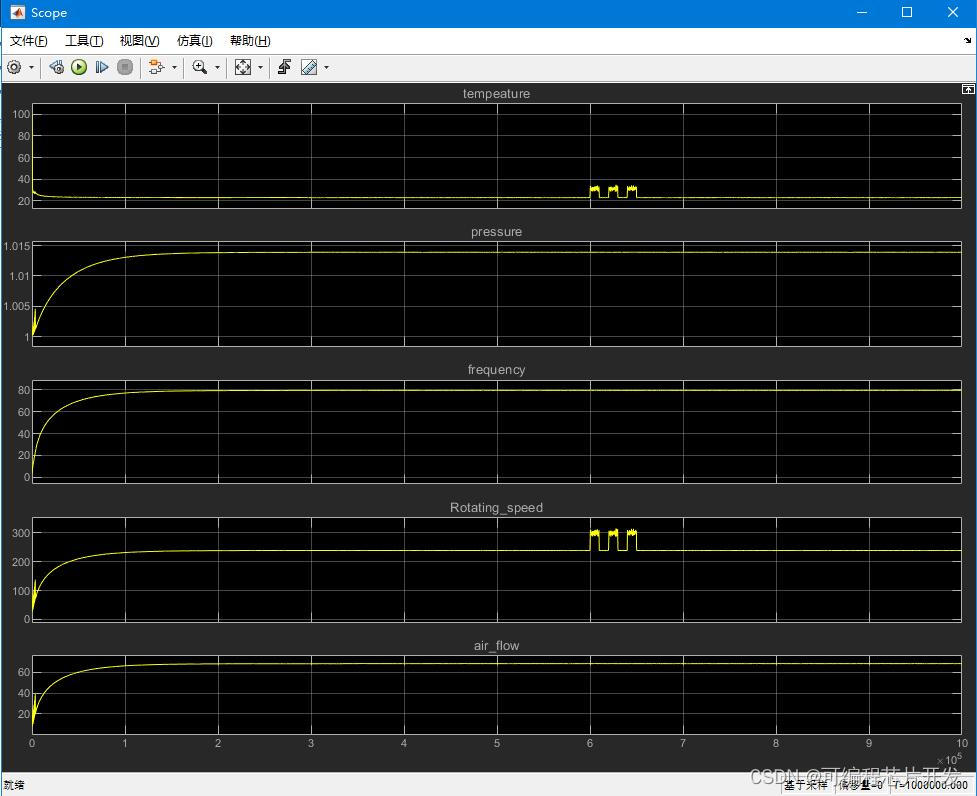Expand the zoom tool dropdown arrow
This screenshot has width=977, height=796.
217,67
